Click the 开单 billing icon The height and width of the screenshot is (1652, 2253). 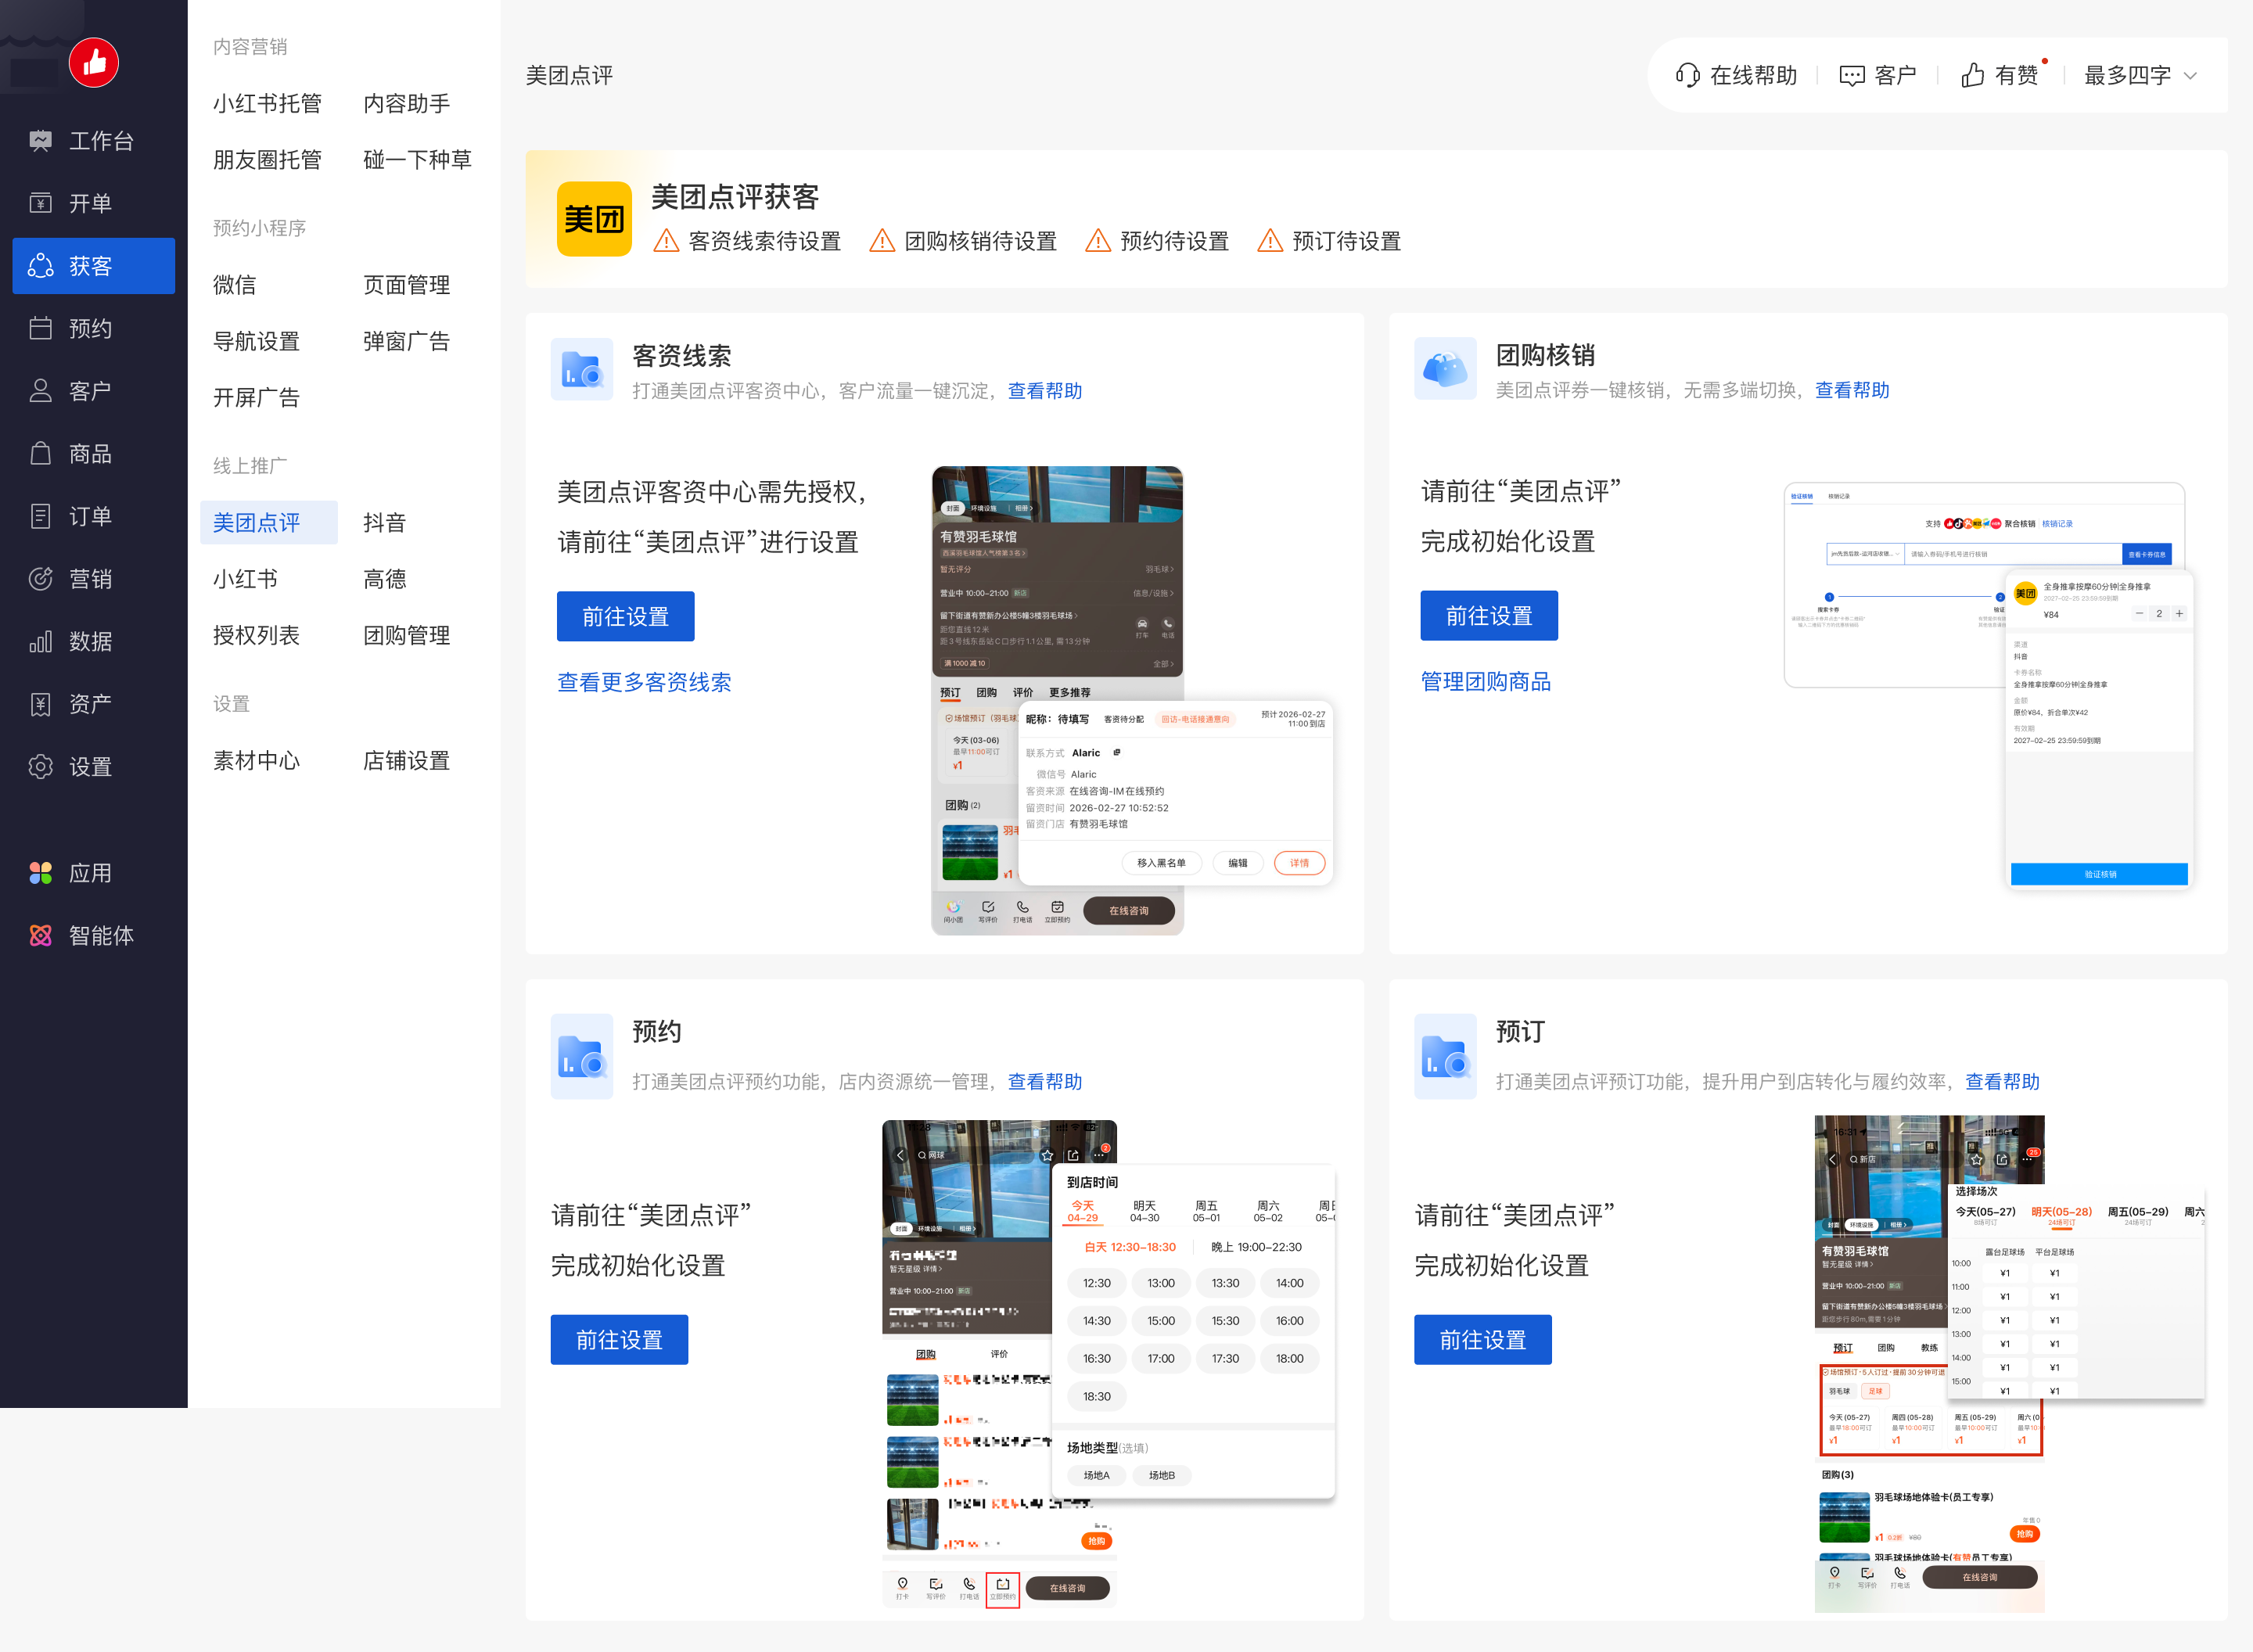tap(40, 203)
